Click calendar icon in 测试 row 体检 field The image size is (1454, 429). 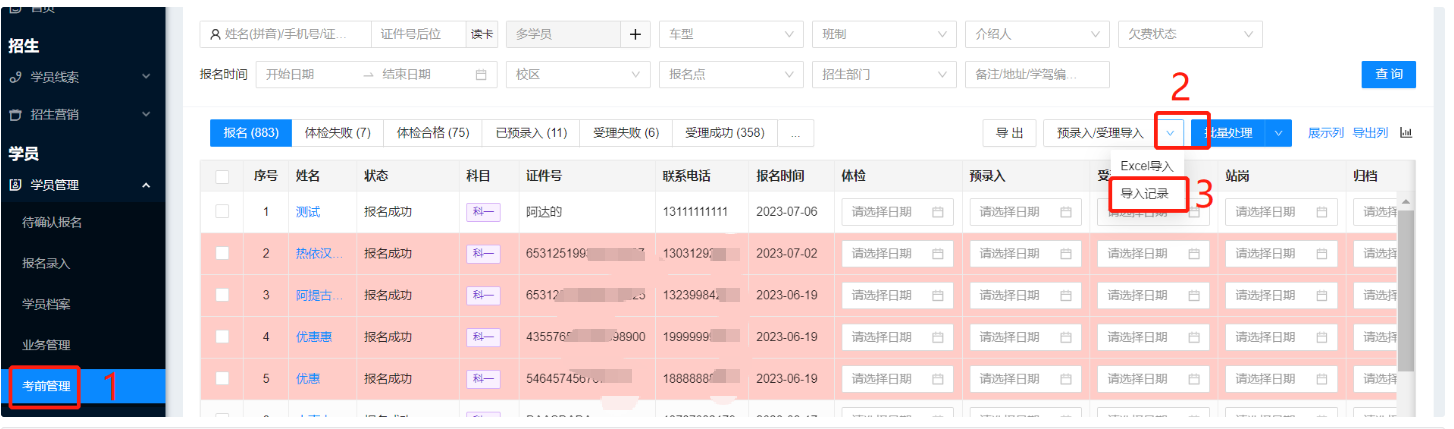[937, 212]
